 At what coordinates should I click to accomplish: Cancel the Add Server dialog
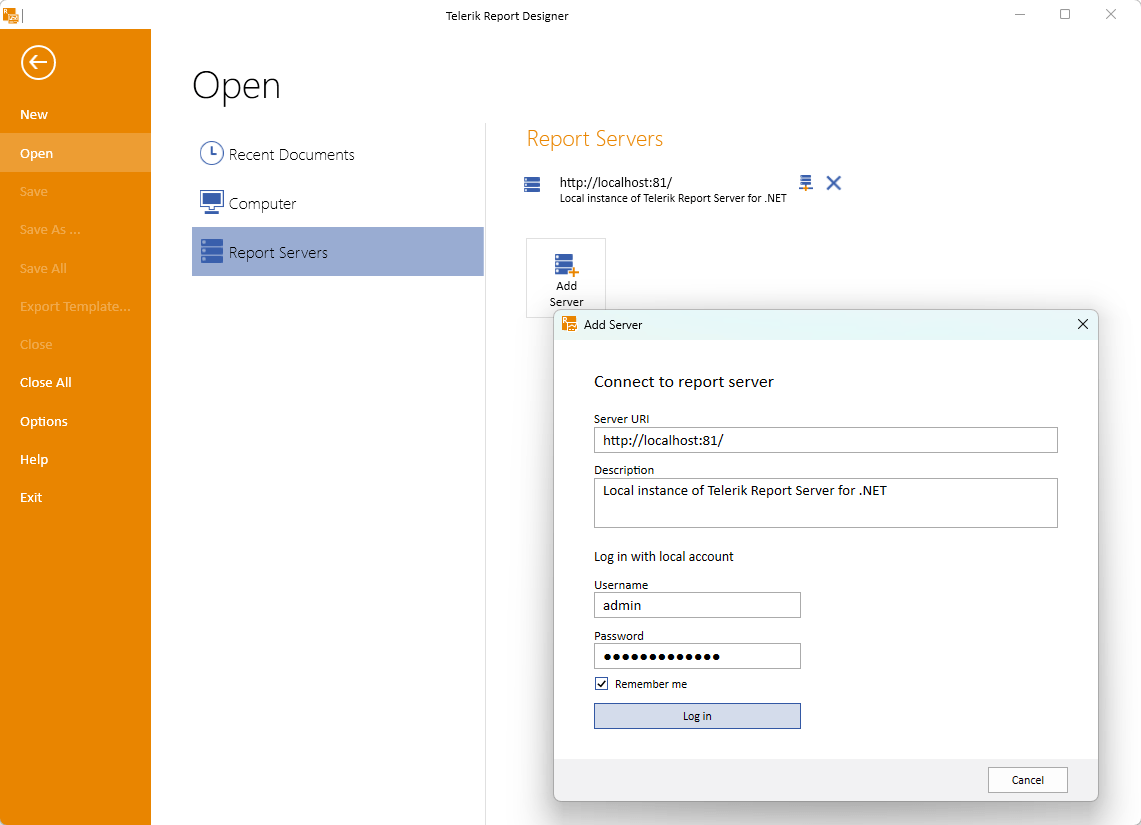(1027, 780)
